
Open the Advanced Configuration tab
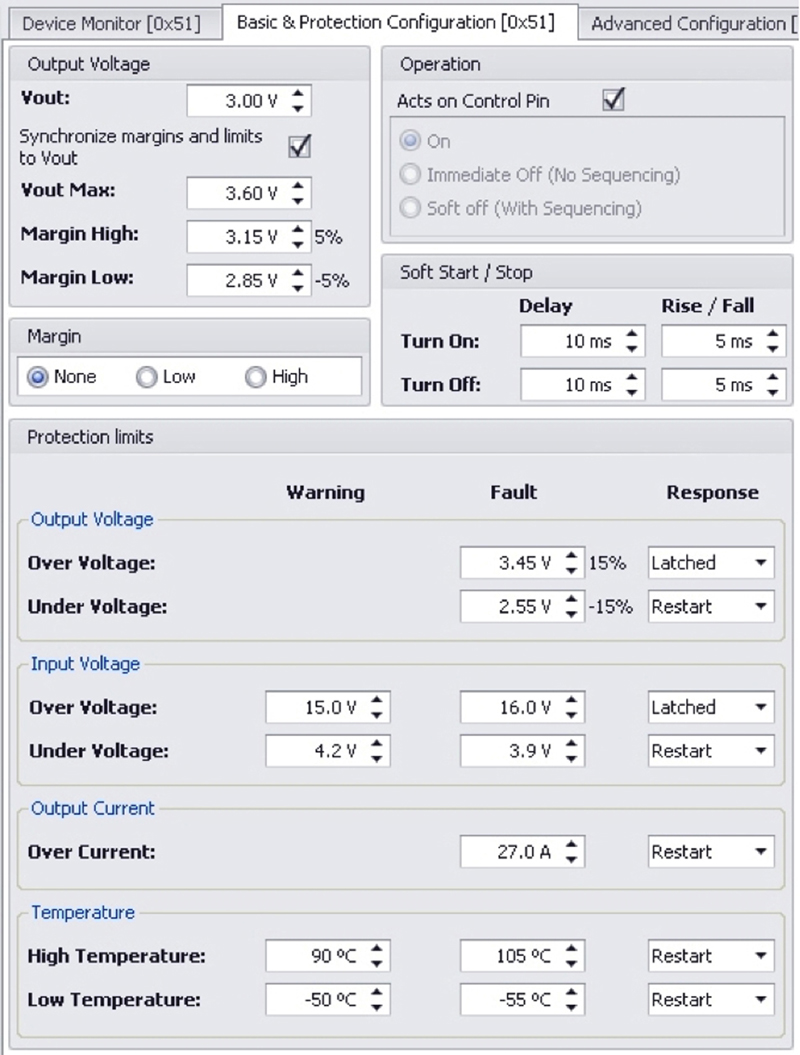(690, 23)
